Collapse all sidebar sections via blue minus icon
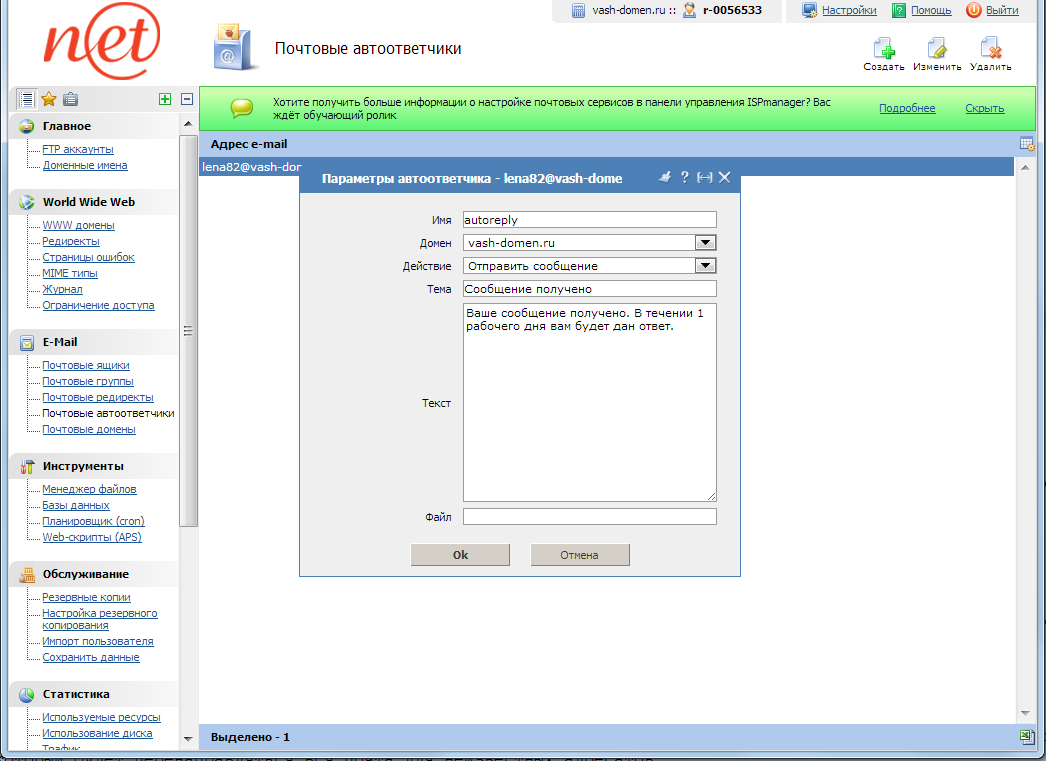1046x761 pixels. (x=185, y=99)
